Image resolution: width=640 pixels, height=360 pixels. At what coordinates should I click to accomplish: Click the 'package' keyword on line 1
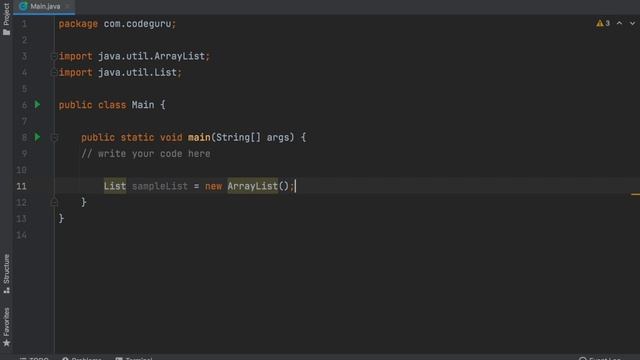coord(78,24)
